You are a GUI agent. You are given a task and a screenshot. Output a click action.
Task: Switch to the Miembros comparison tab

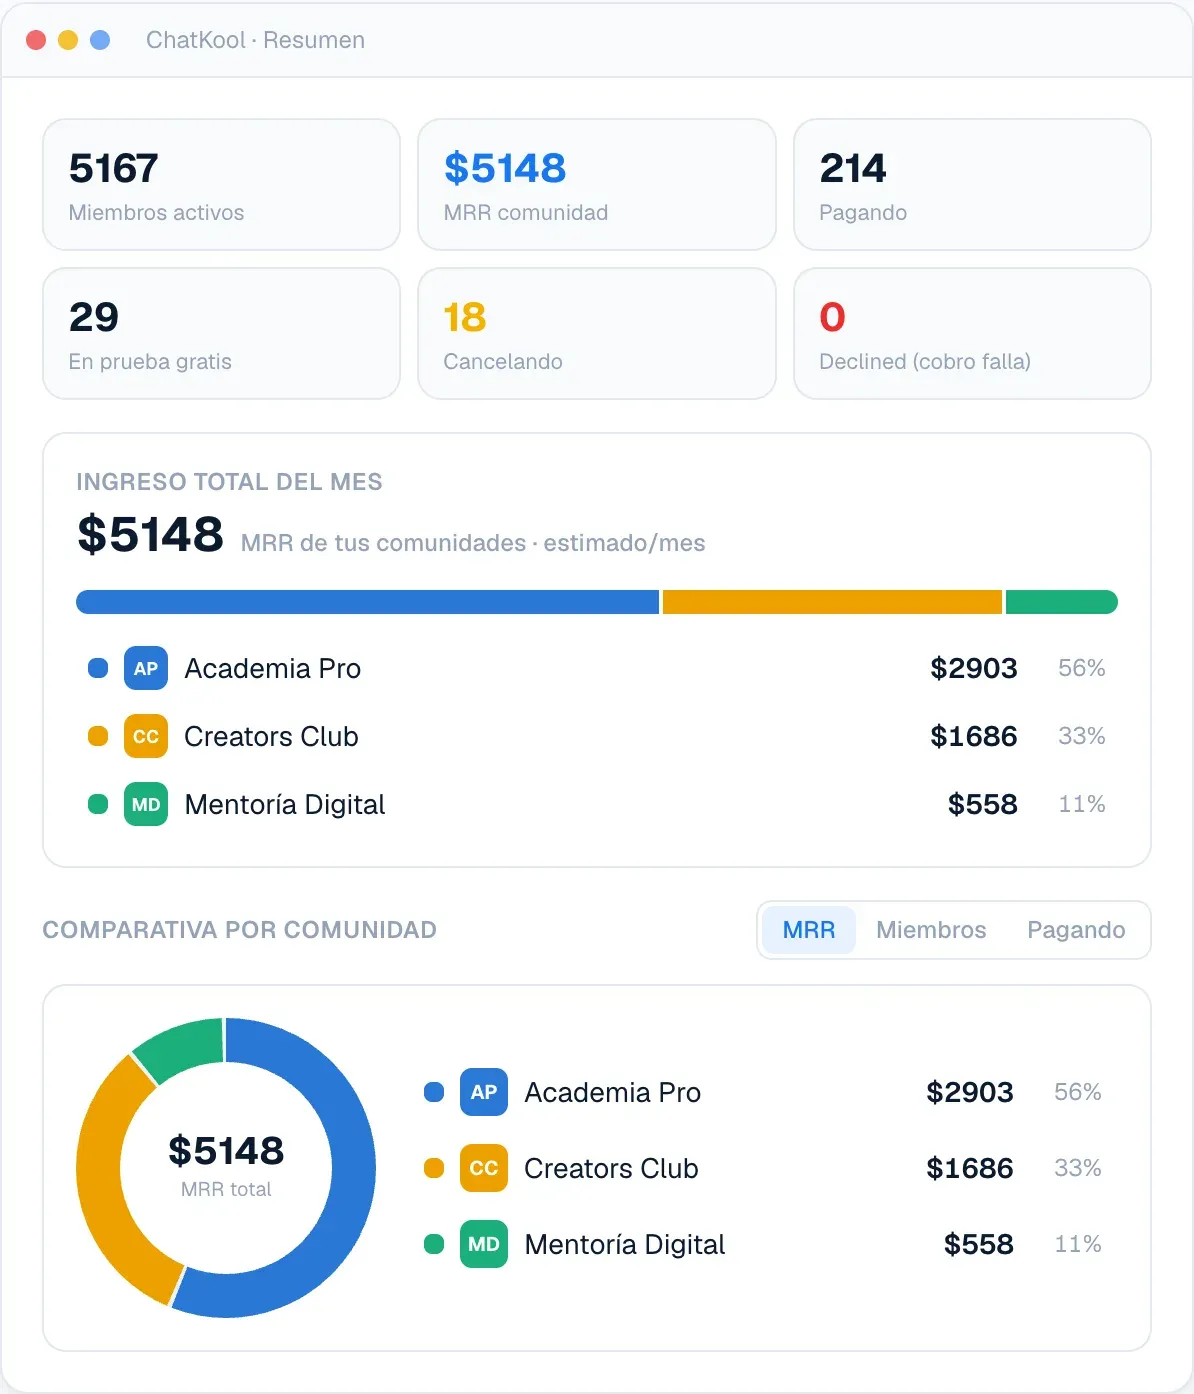coord(931,930)
